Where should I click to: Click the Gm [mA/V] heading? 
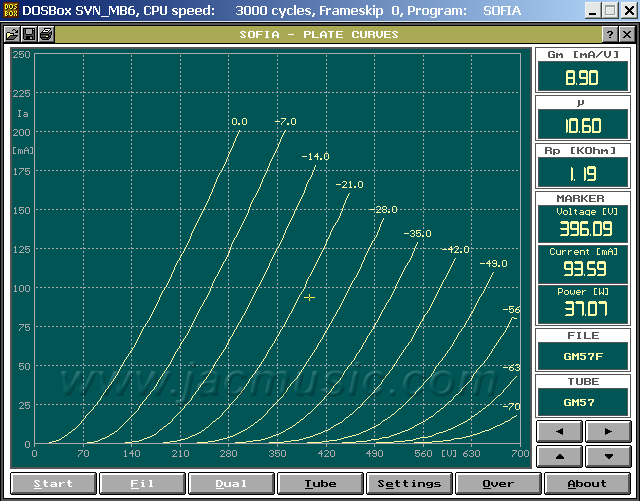tap(583, 54)
